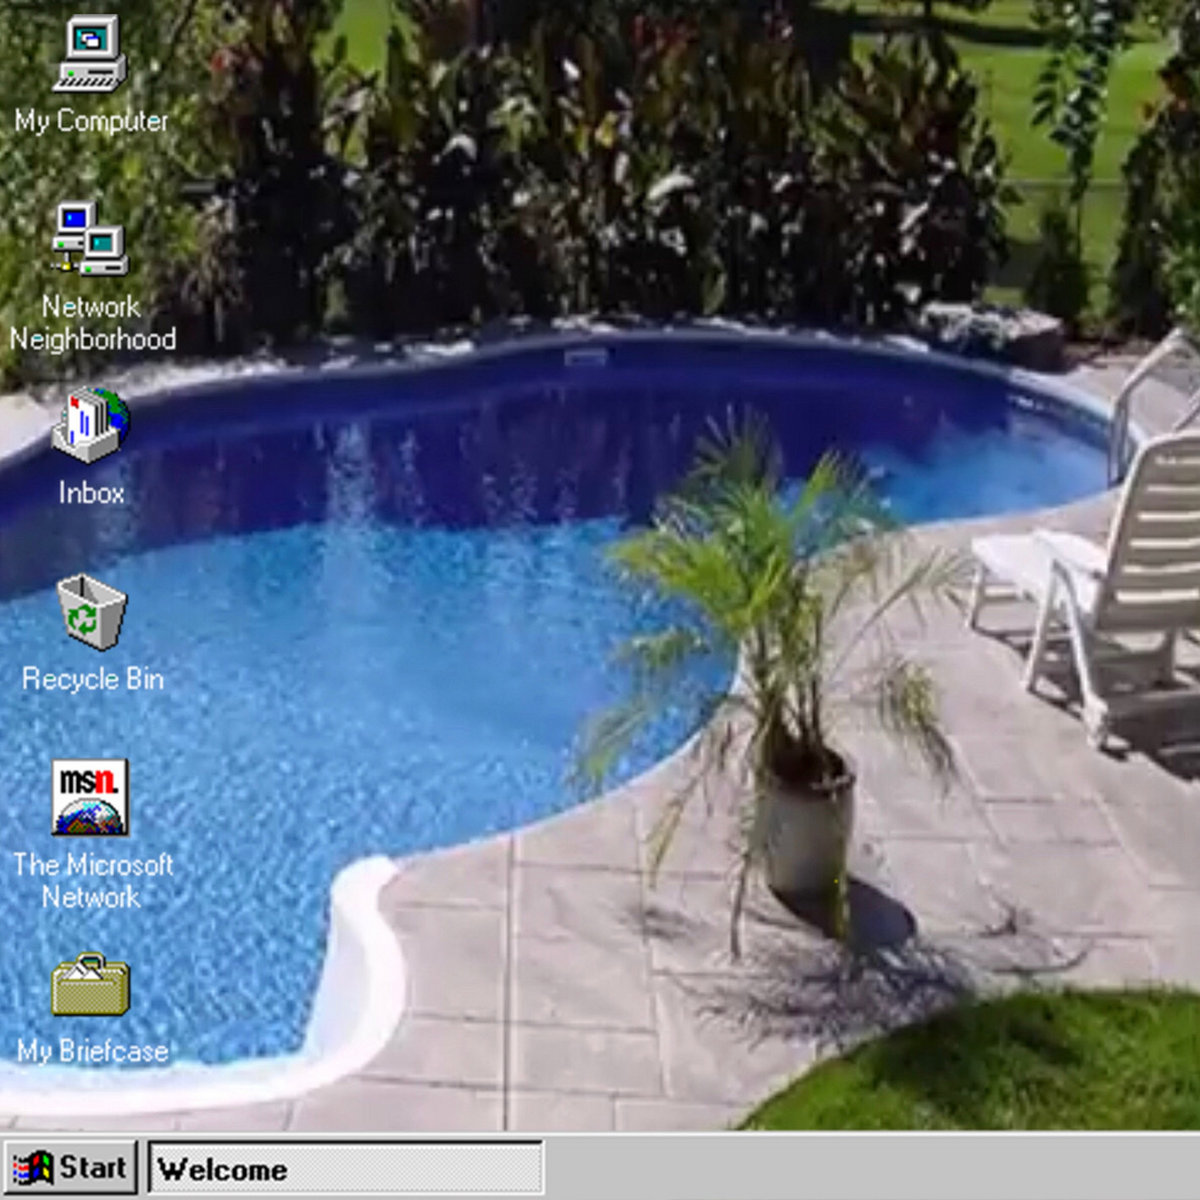Click the MSN Microsoft Network icon
1200x1200 pixels.
[90, 797]
